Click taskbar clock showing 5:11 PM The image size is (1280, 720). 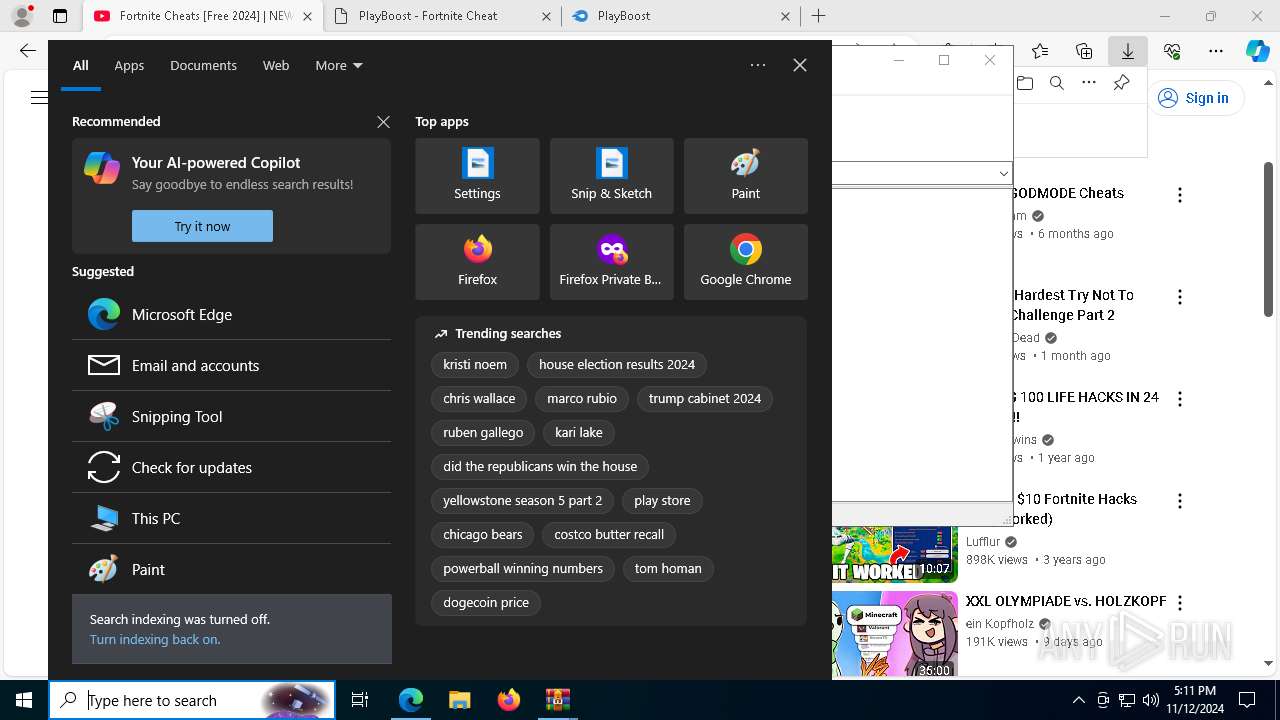point(1194,700)
